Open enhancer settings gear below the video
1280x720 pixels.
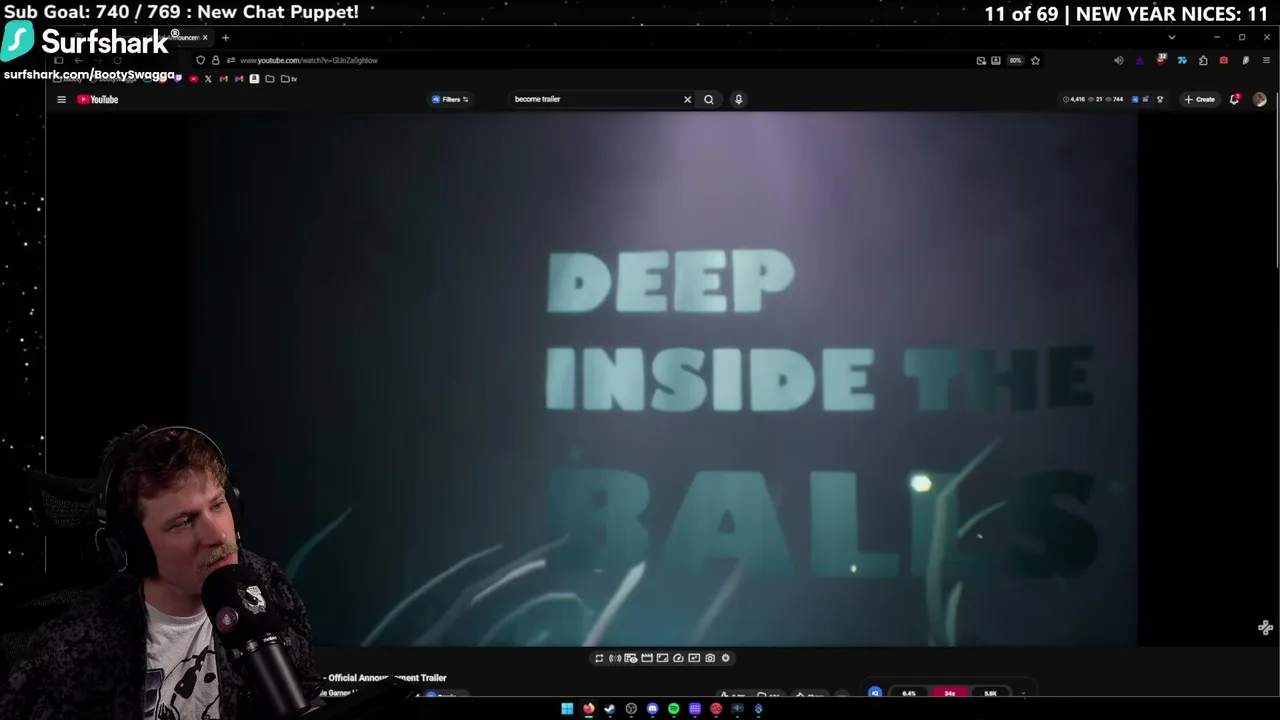(726, 658)
